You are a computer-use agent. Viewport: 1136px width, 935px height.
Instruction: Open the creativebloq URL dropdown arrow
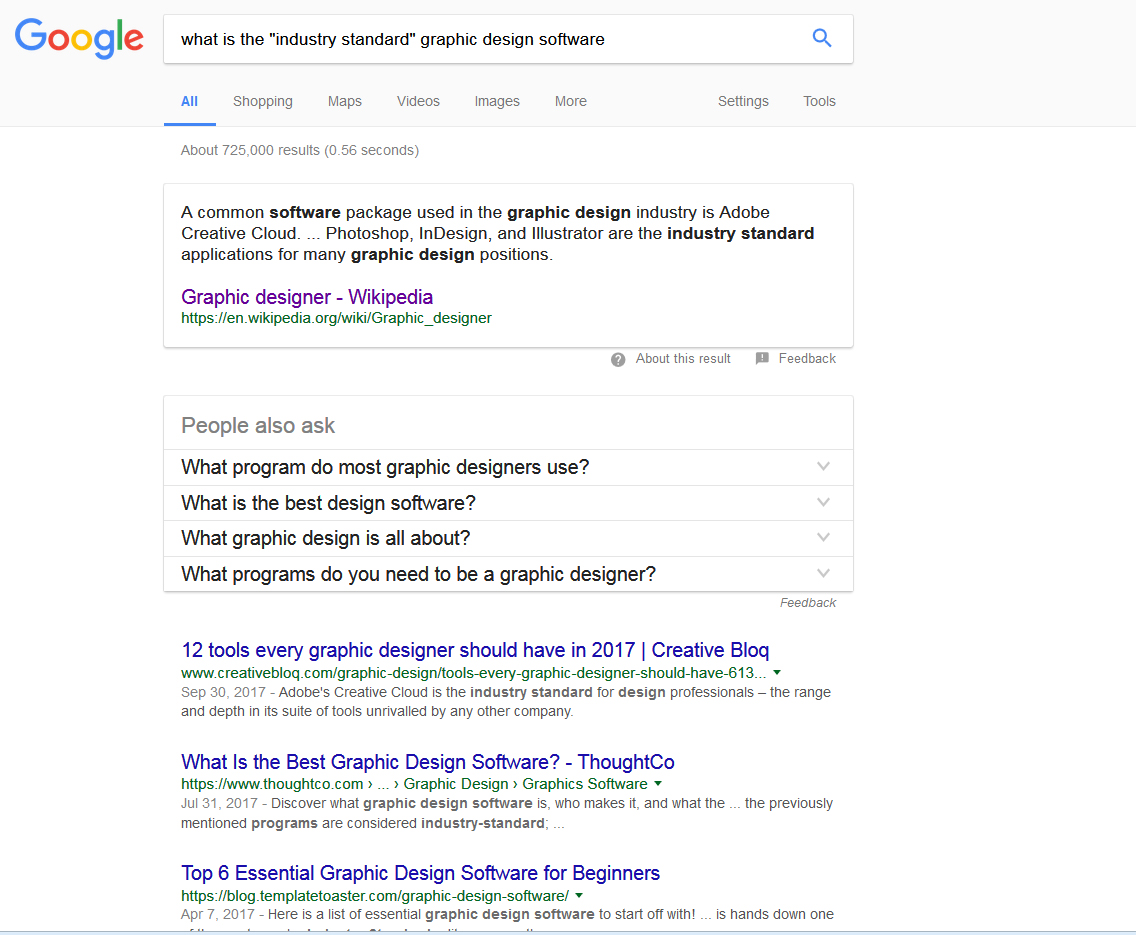click(x=777, y=673)
